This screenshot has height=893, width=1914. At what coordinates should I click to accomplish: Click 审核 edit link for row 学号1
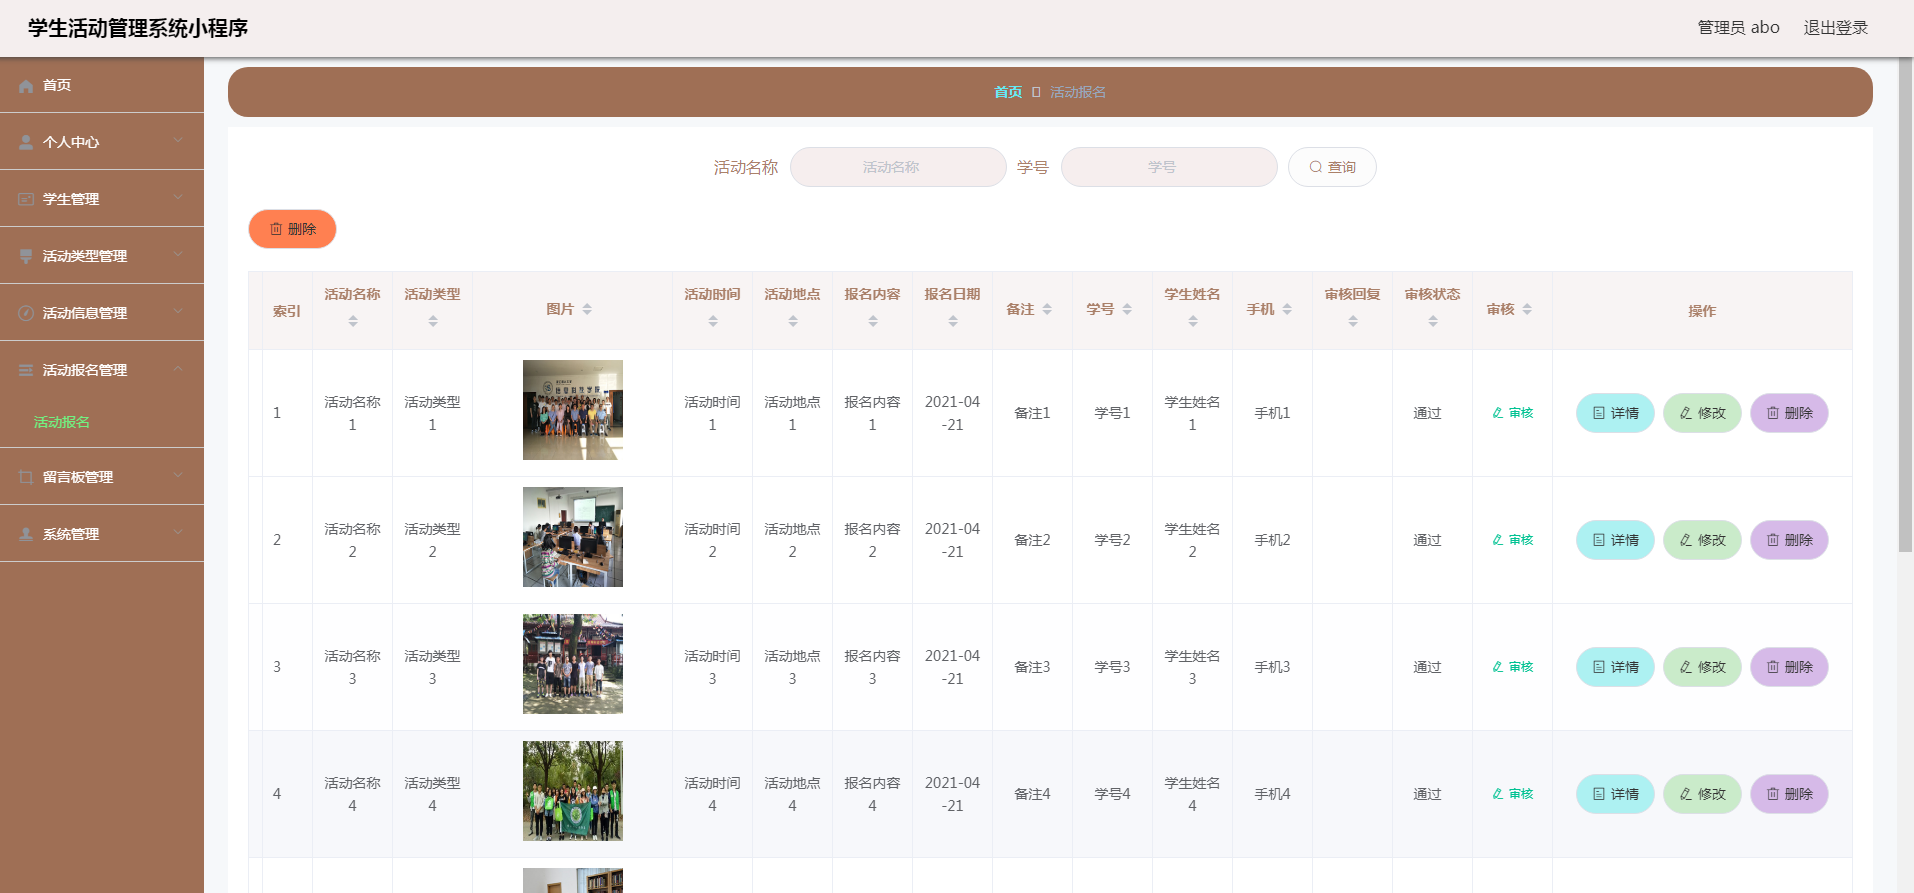click(1512, 413)
